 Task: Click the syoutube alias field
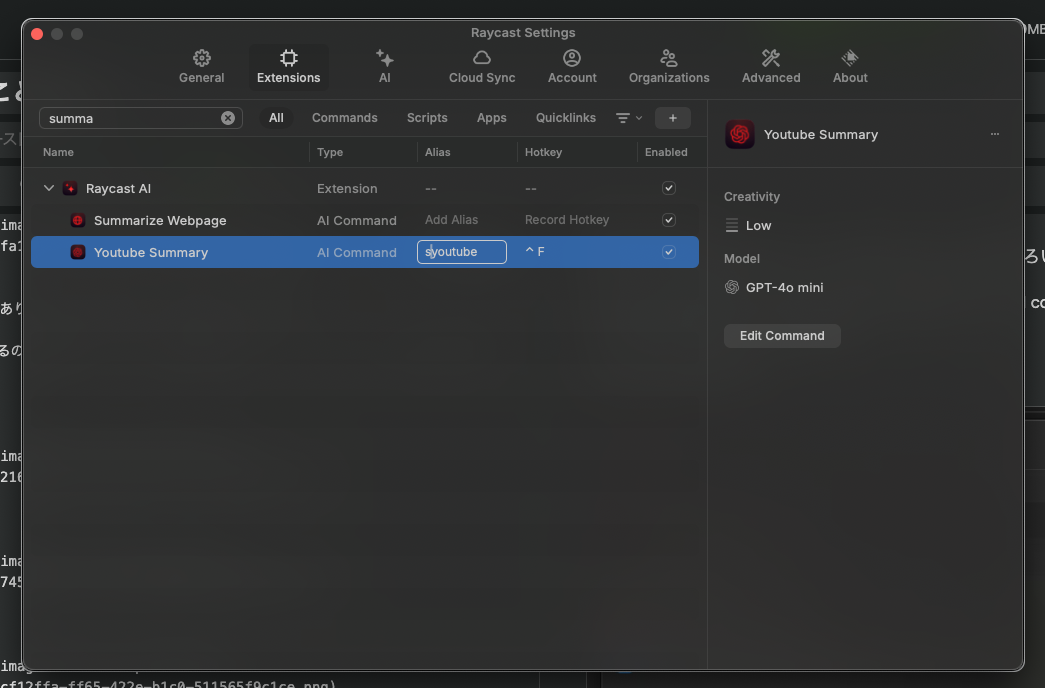(462, 252)
